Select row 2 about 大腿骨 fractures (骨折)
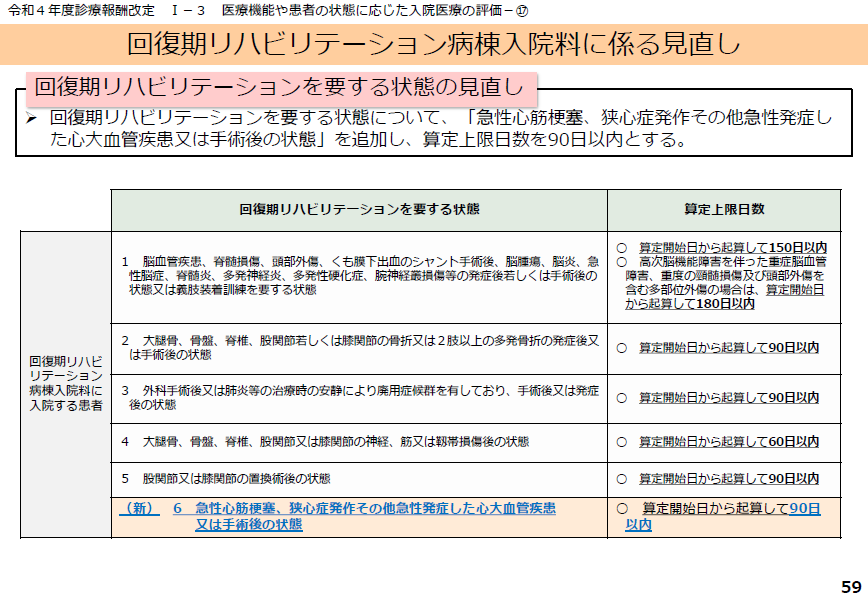Viewport: 868px width, 600px height. [x=359, y=347]
